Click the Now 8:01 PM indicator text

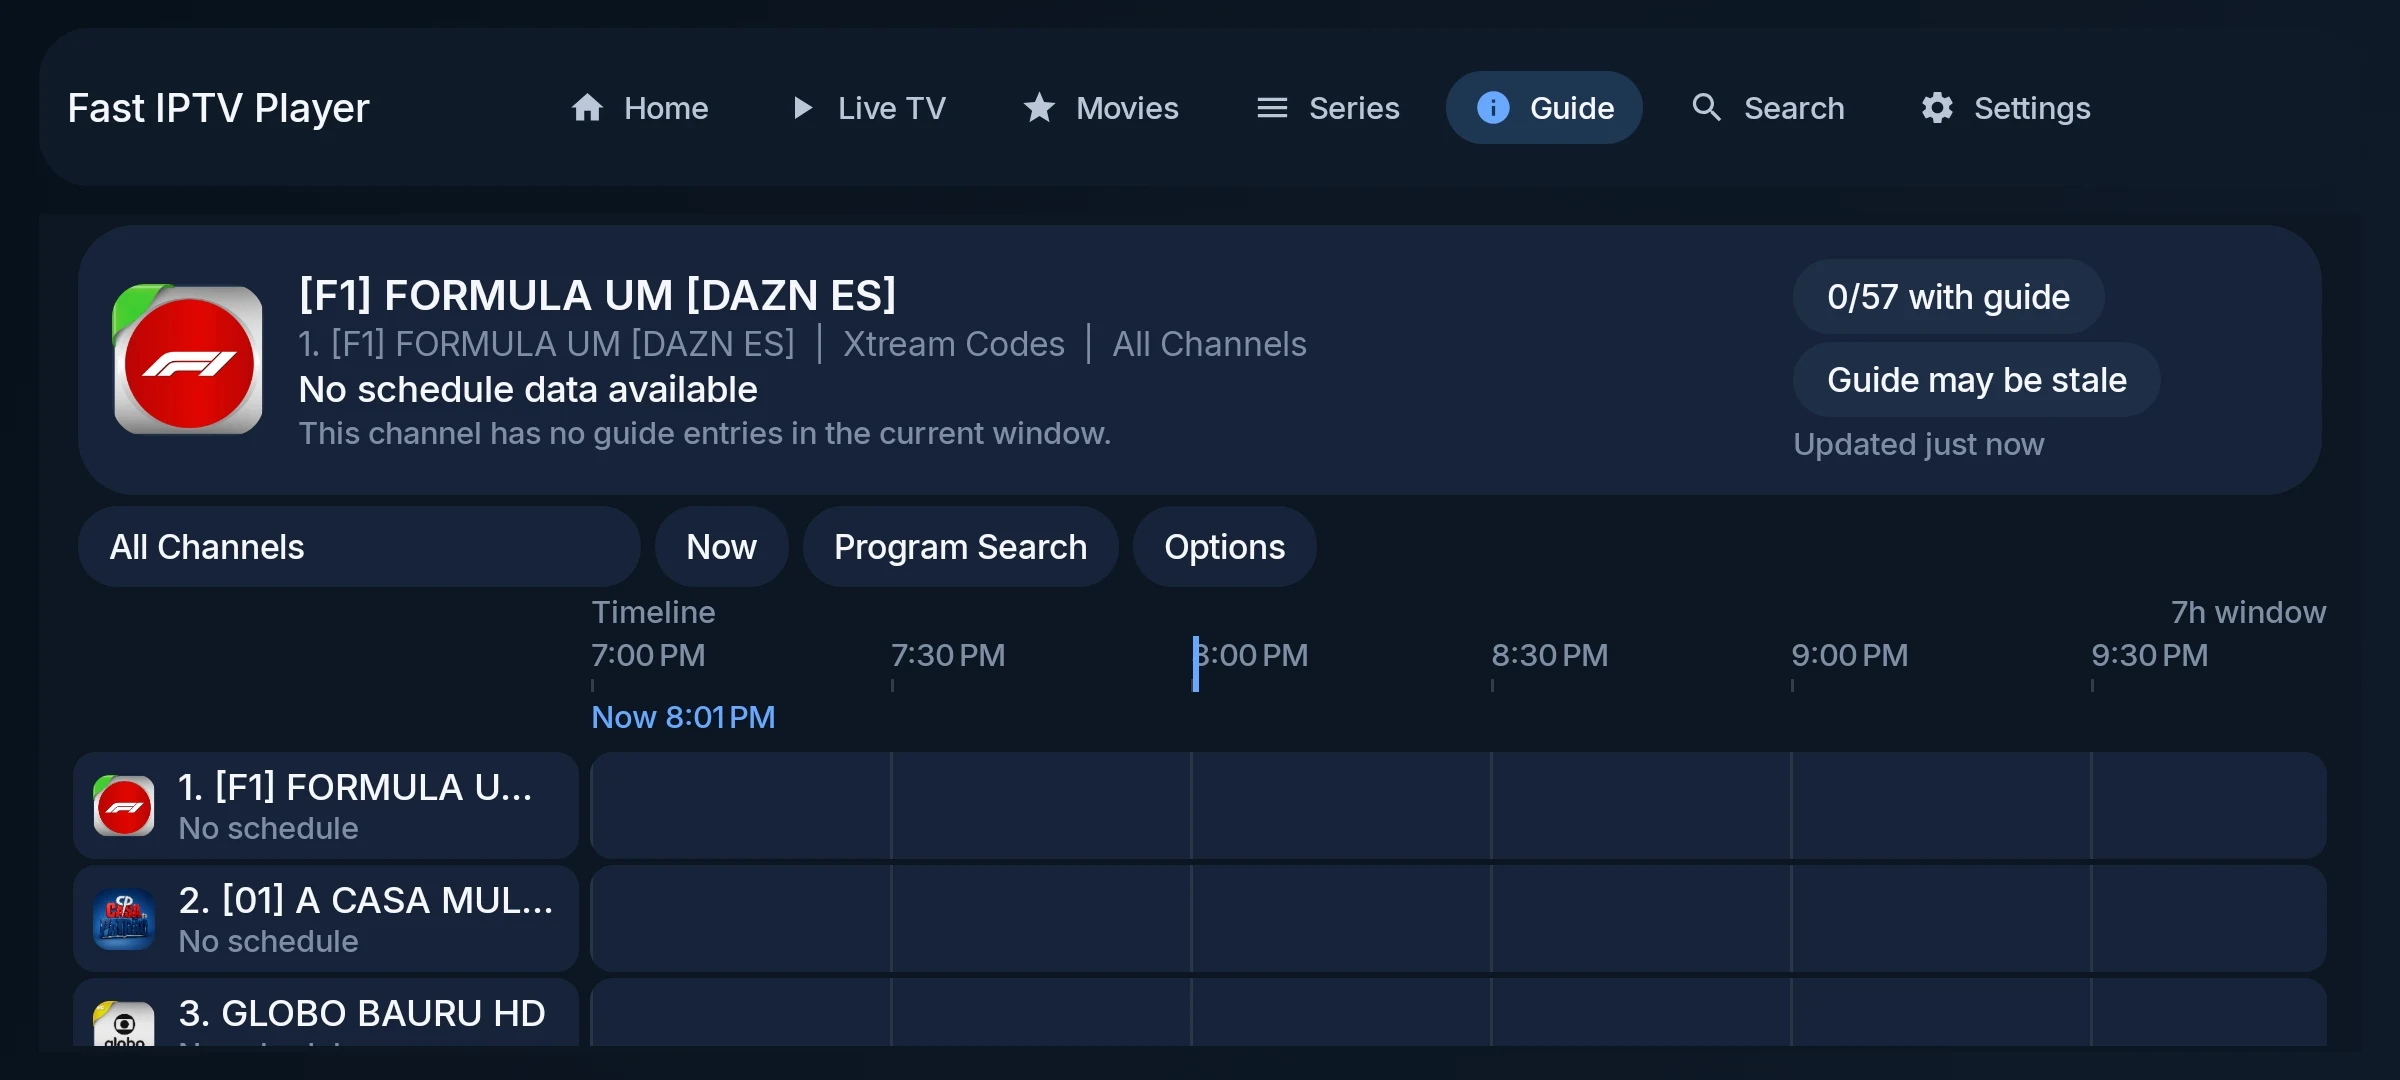click(683, 717)
